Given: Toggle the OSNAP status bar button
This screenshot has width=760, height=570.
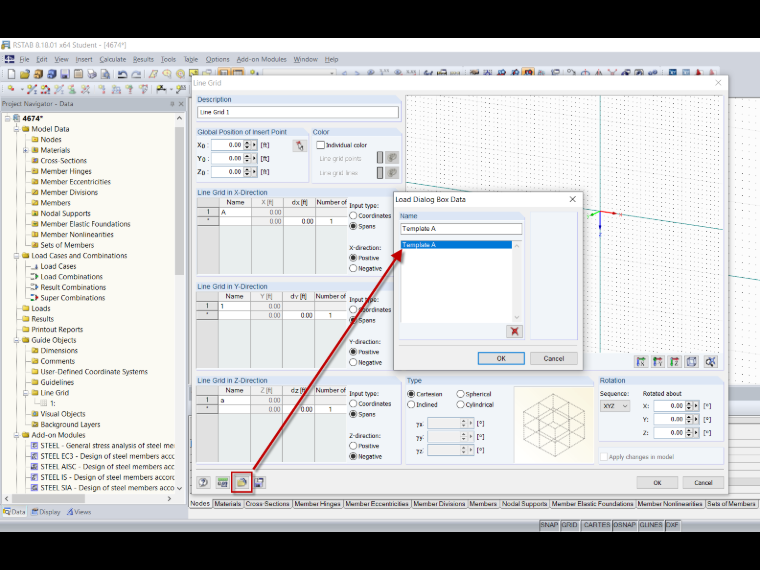Looking at the screenshot, I should click(624, 525).
